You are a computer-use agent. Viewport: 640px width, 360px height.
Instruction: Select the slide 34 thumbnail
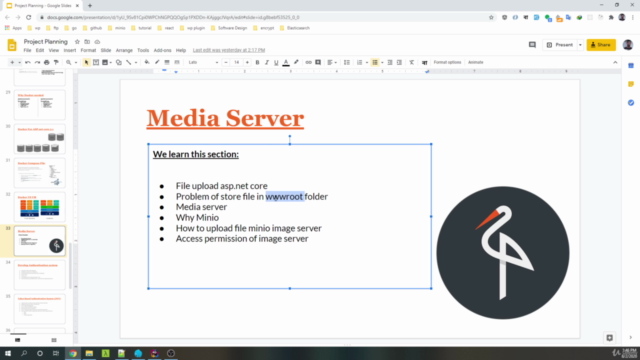[40, 275]
